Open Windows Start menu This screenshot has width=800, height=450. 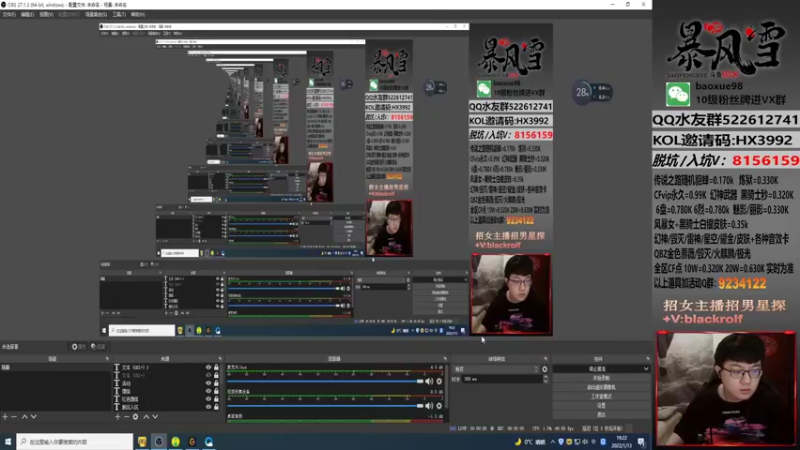8,442
